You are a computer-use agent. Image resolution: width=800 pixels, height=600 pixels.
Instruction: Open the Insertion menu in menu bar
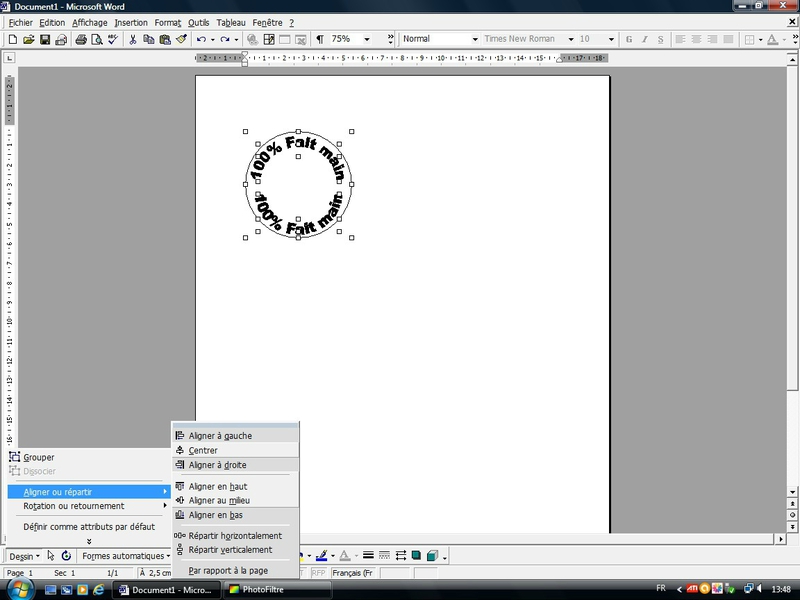pyautogui.click(x=130, y=22)
